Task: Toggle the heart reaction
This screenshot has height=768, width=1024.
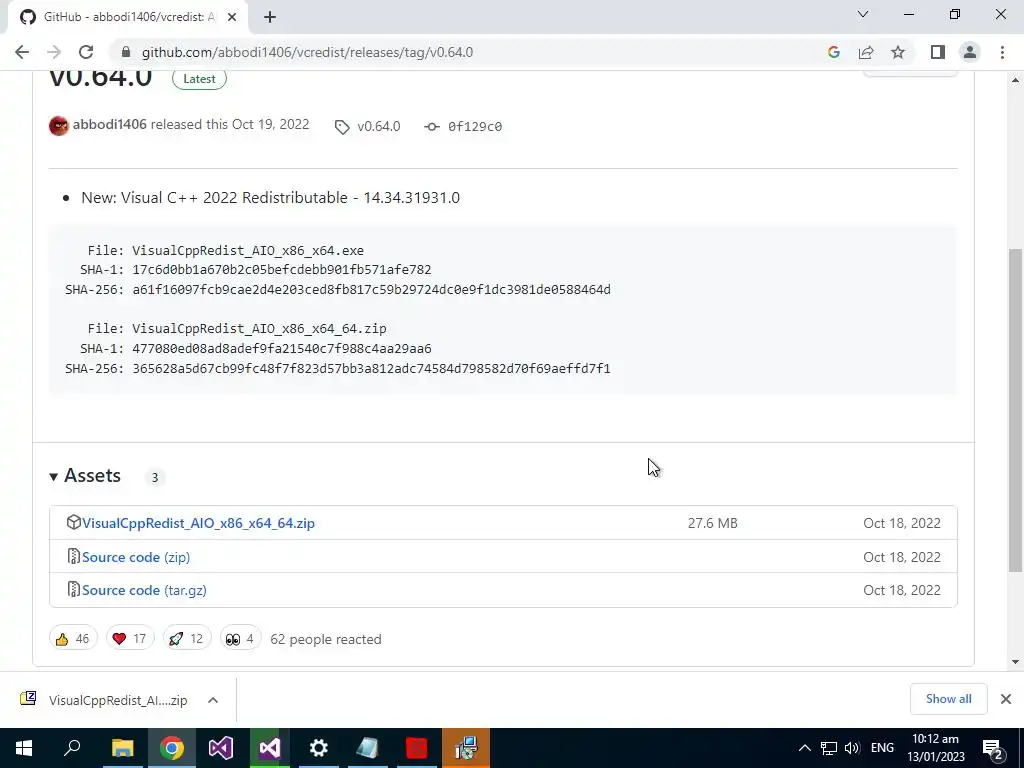Action: [130, 639]
